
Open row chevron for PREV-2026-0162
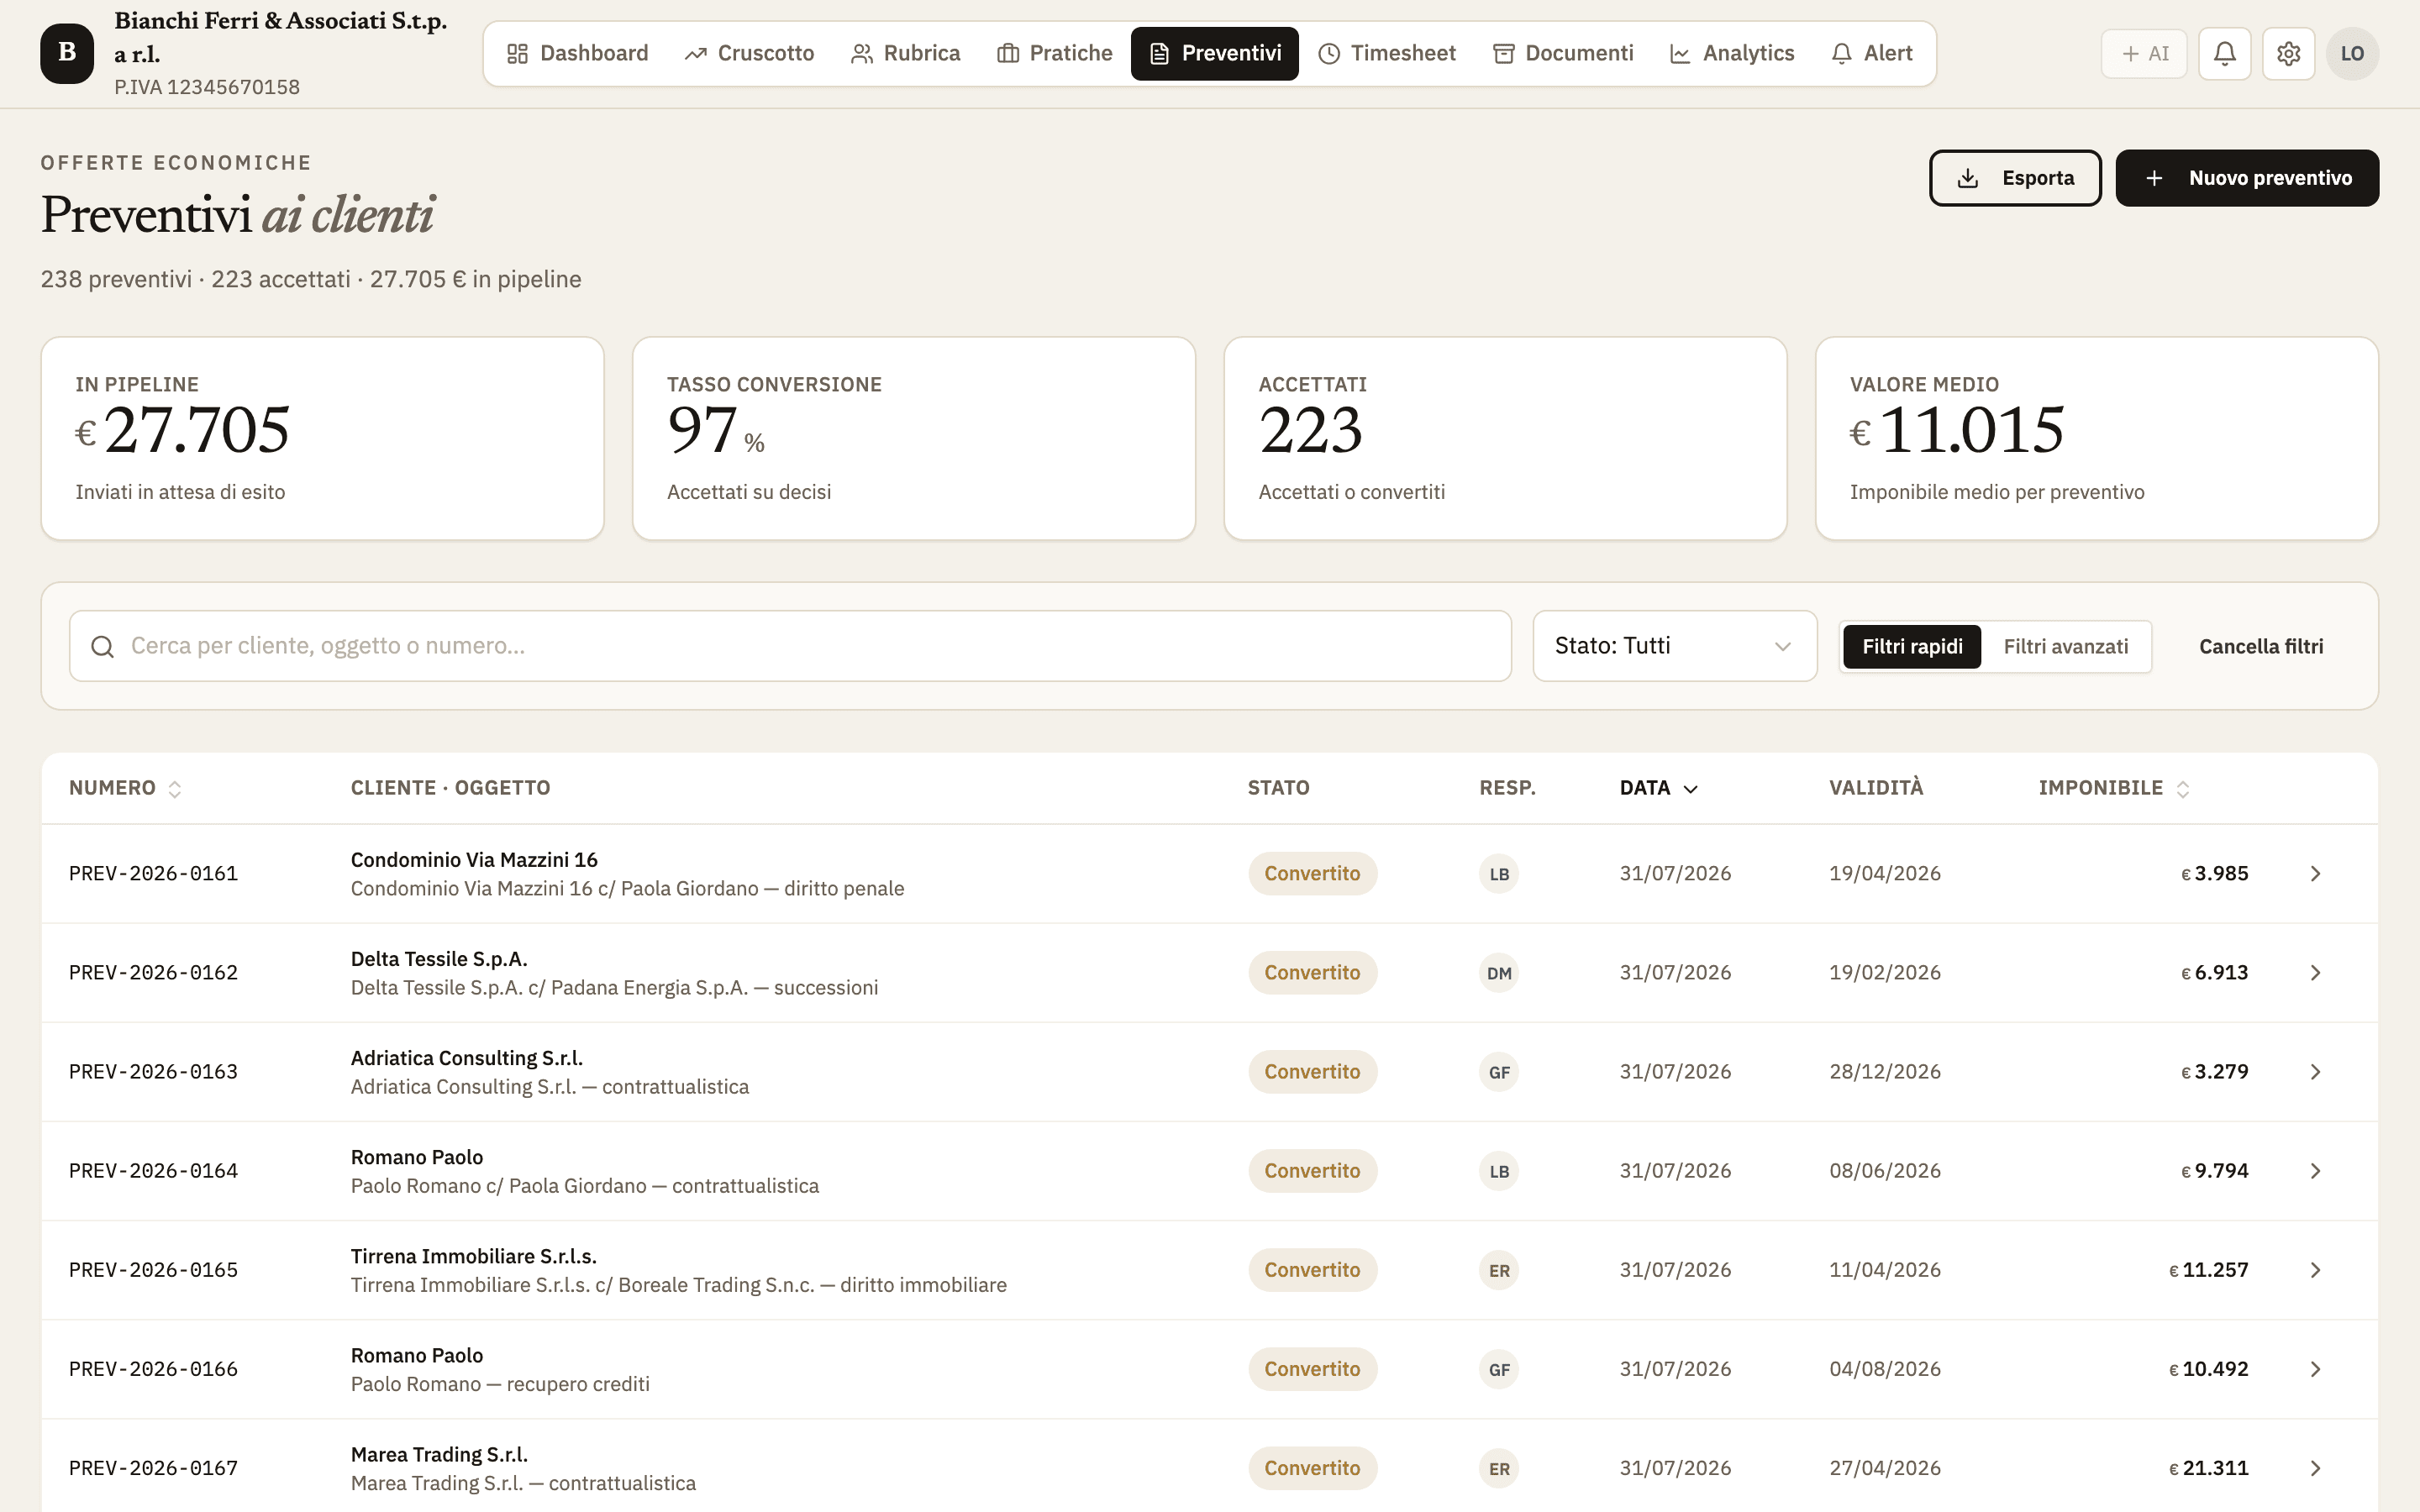tap(2315, 973)
